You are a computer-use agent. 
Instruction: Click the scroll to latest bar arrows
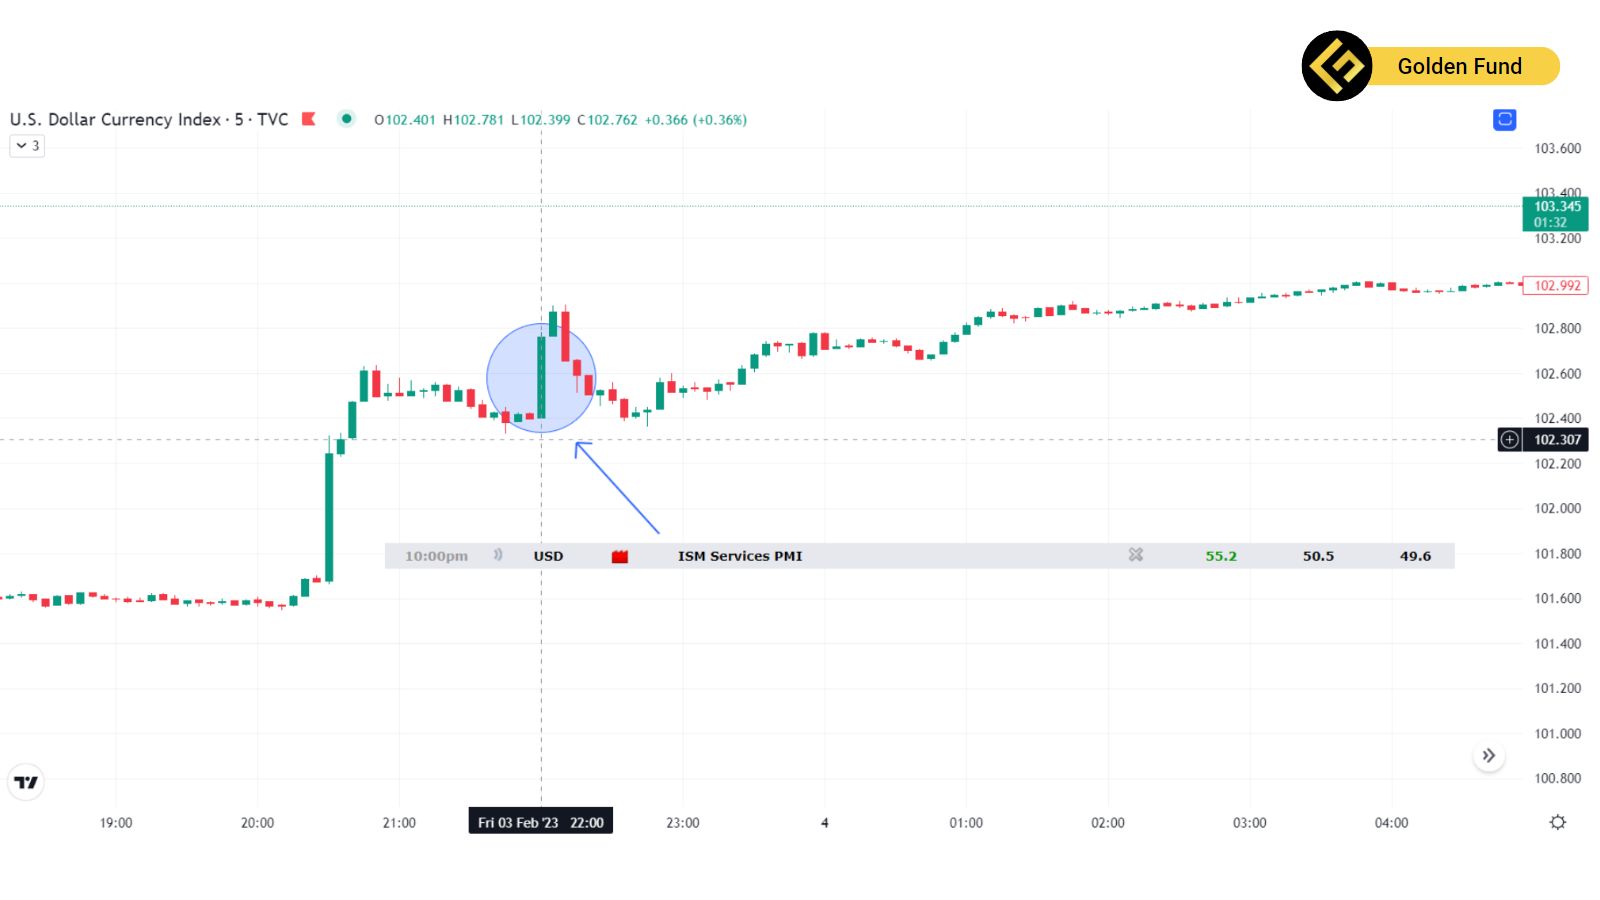click(x=1489, y=756)
